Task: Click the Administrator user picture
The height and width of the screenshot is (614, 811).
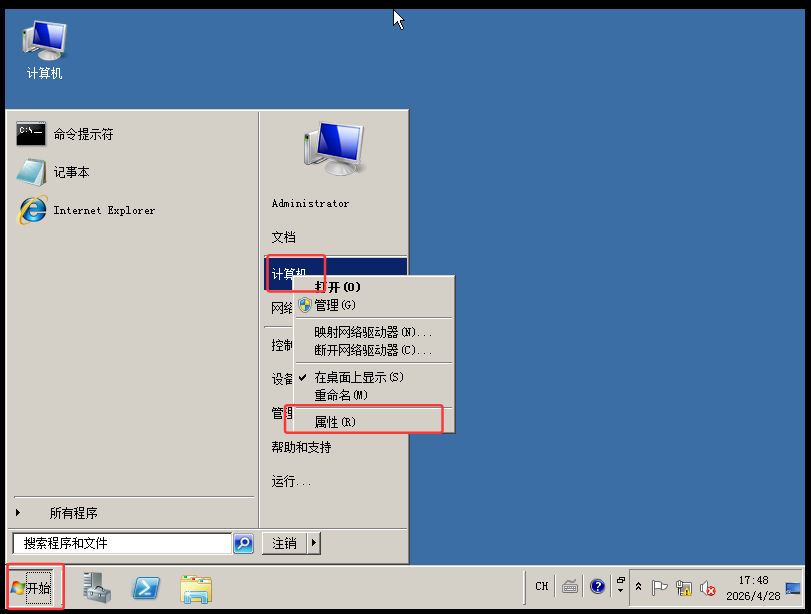Action: coord(334,149)
